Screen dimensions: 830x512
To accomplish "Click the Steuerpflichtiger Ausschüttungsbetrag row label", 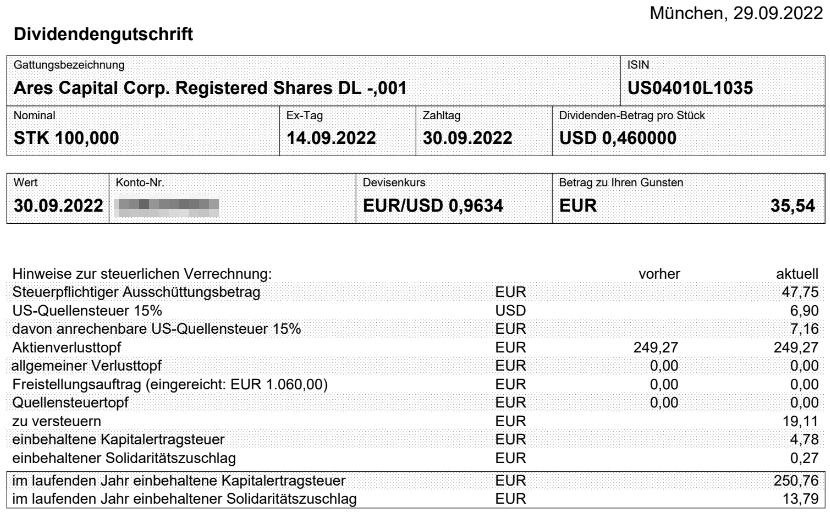I will coord(136,292).
